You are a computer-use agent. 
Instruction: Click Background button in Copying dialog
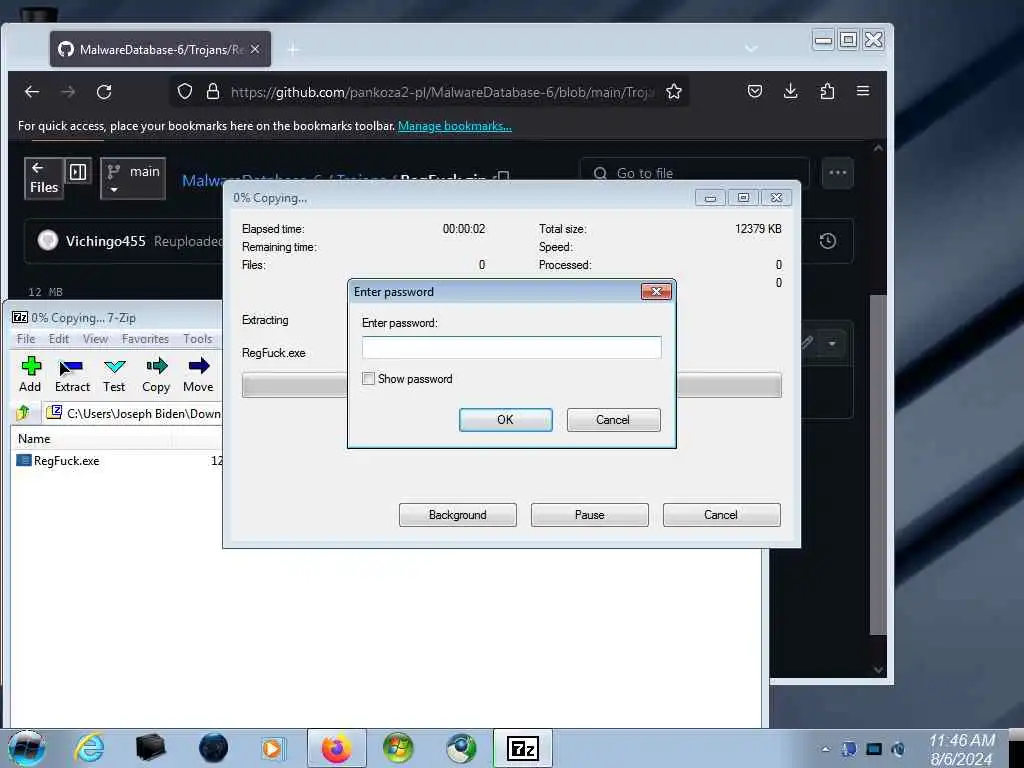point(458,515)
